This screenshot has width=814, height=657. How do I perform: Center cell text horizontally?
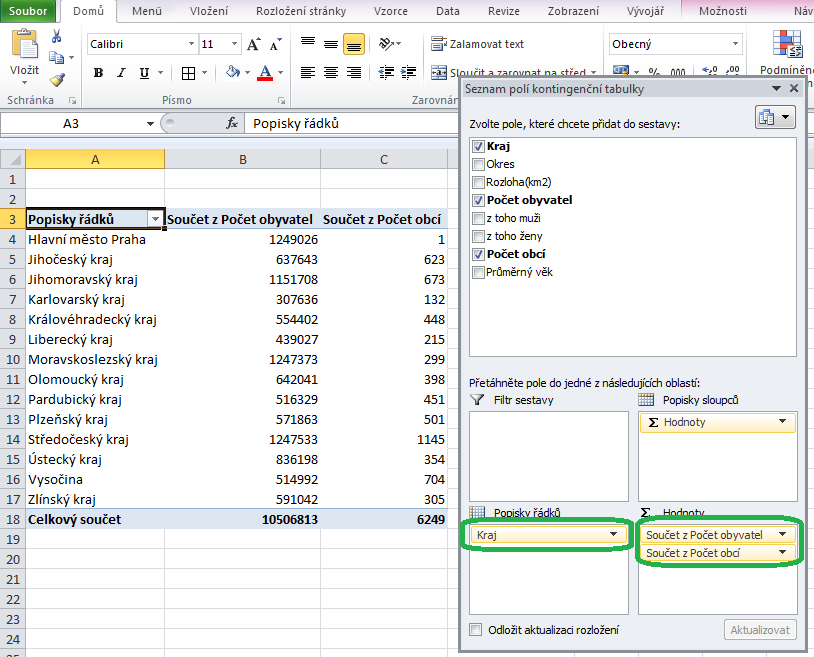coord(331,73)
